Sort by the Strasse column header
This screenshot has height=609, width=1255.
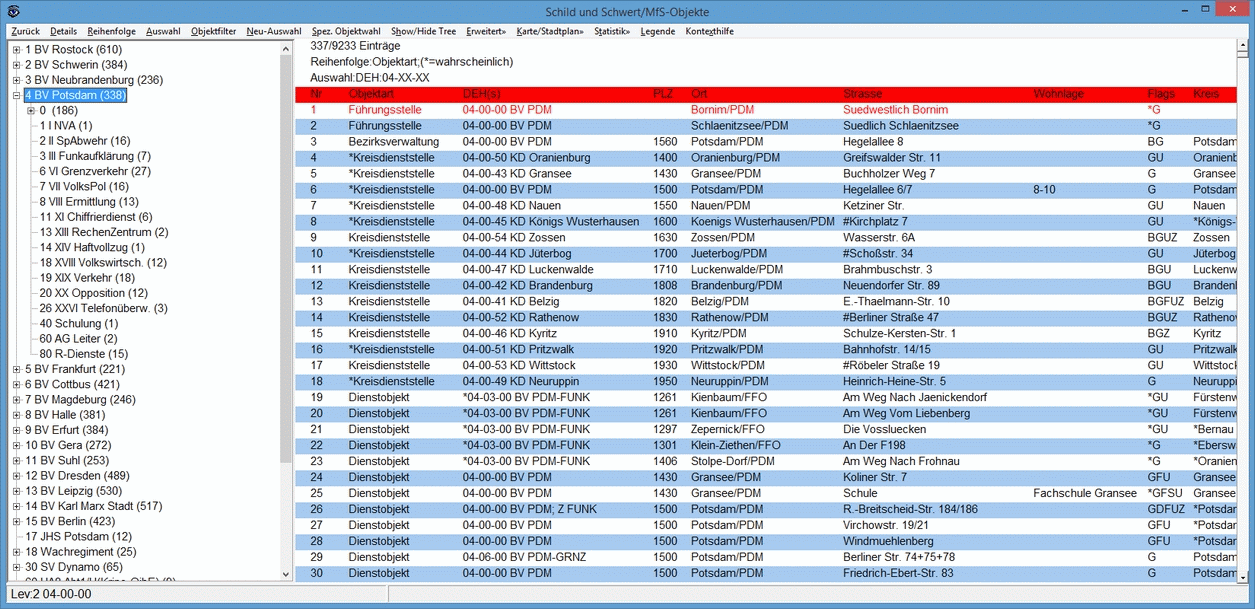coord(862,95)
